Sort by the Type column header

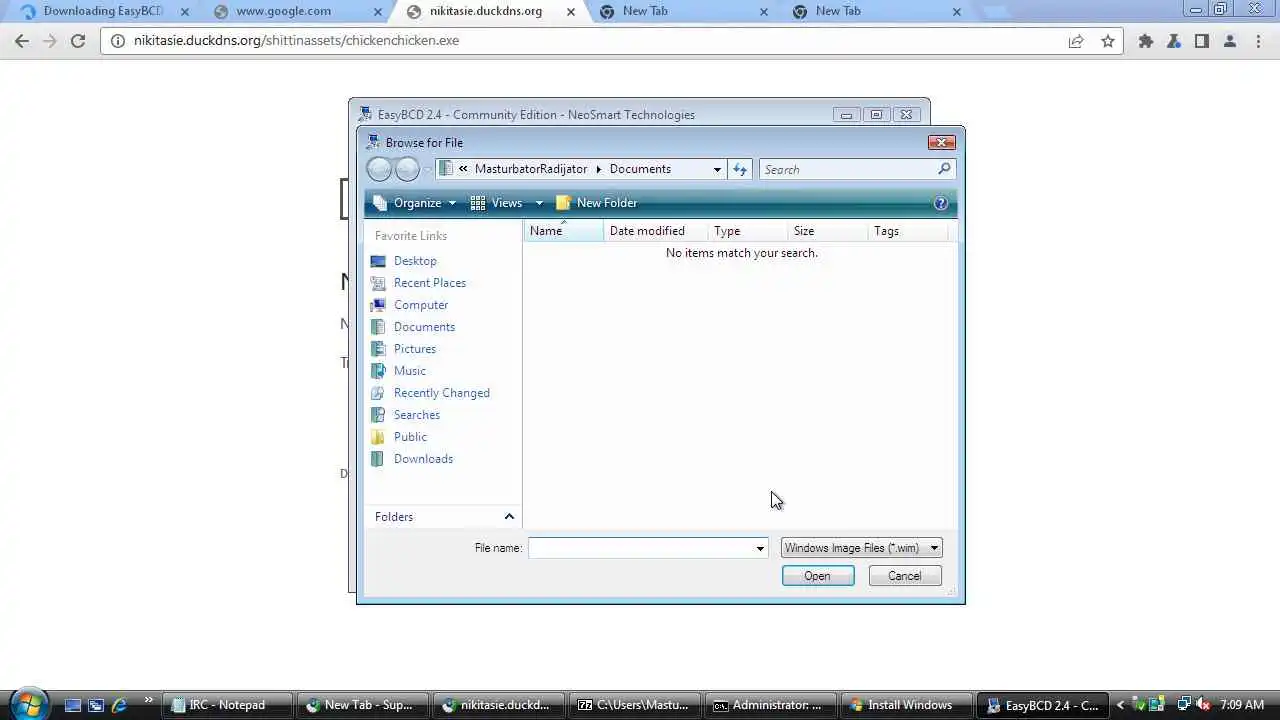(747, 231)
